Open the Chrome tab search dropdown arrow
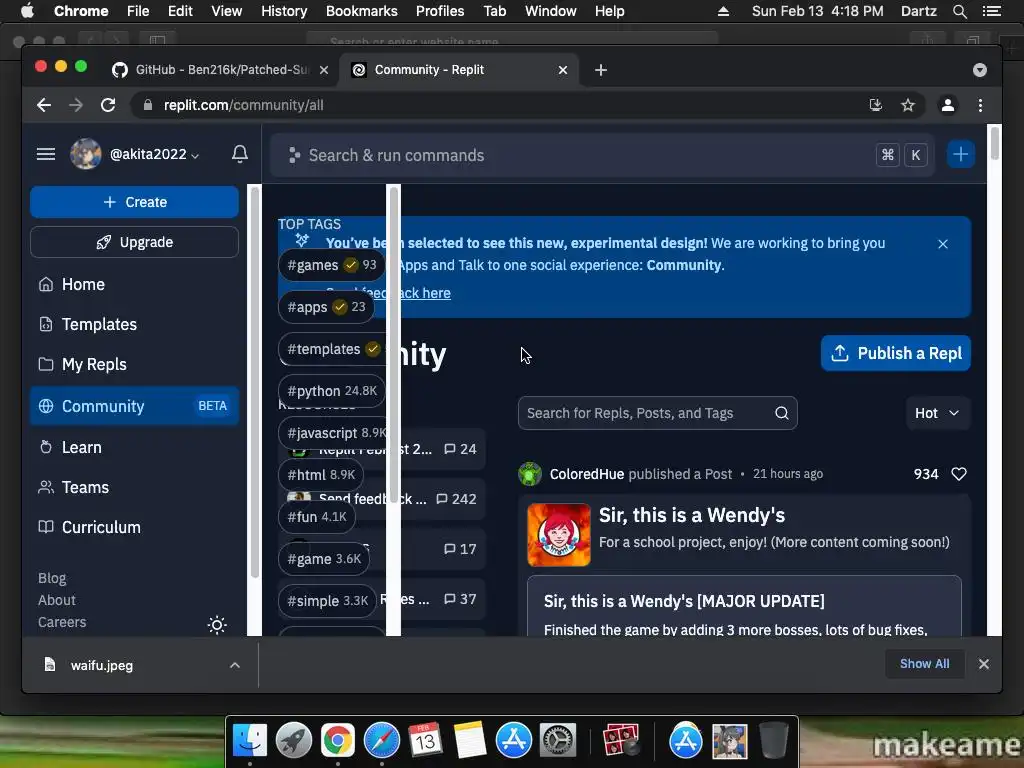Image resolution: width=1024 pixels, height=768 pixels. [980, 70]
